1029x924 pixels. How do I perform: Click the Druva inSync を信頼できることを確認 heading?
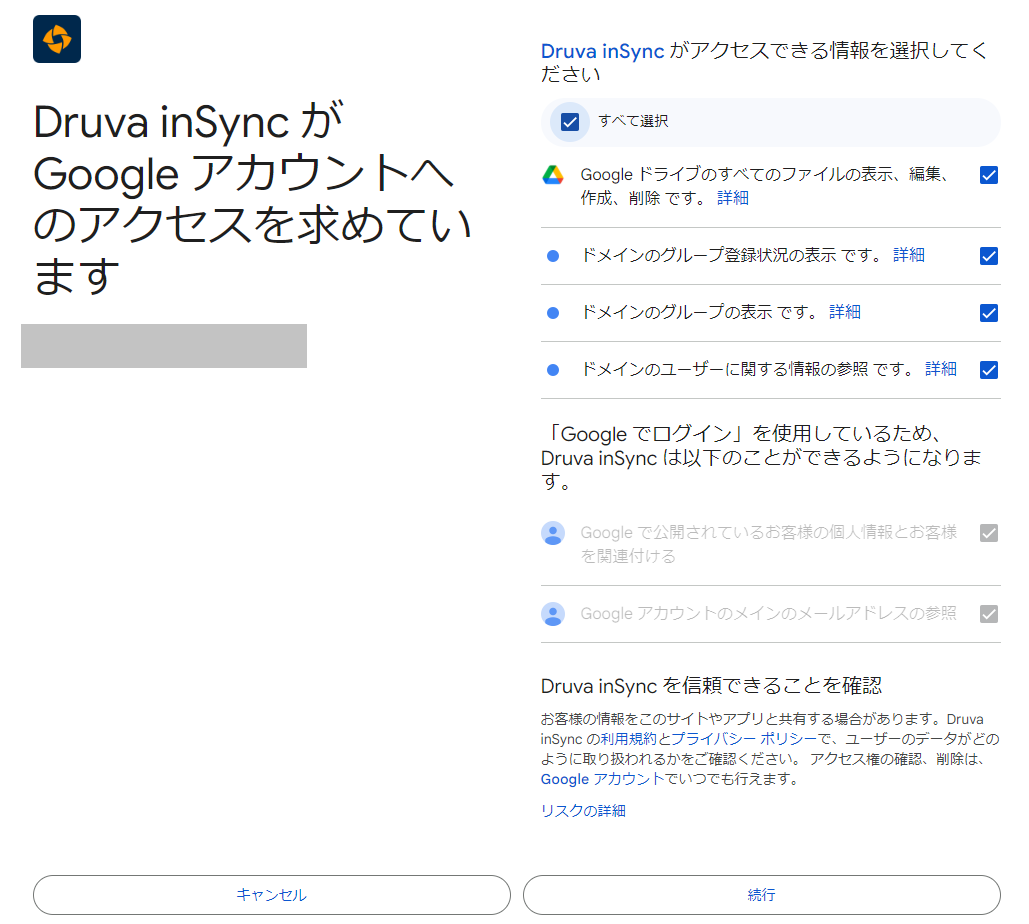(711, 686)
